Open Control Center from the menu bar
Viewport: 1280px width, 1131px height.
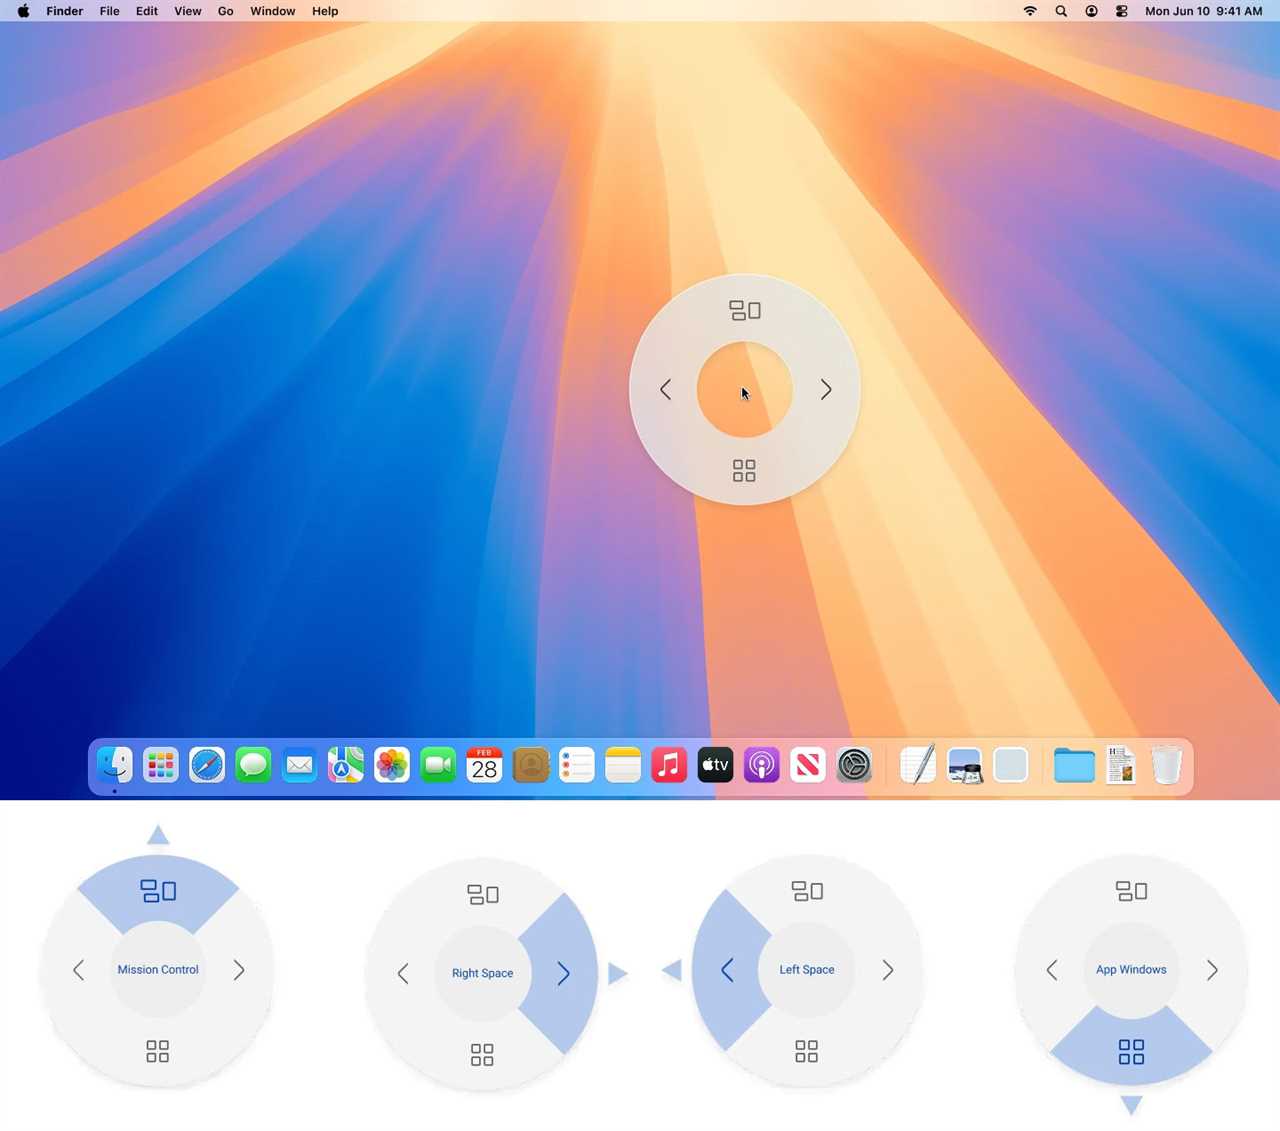(1122, 11)
